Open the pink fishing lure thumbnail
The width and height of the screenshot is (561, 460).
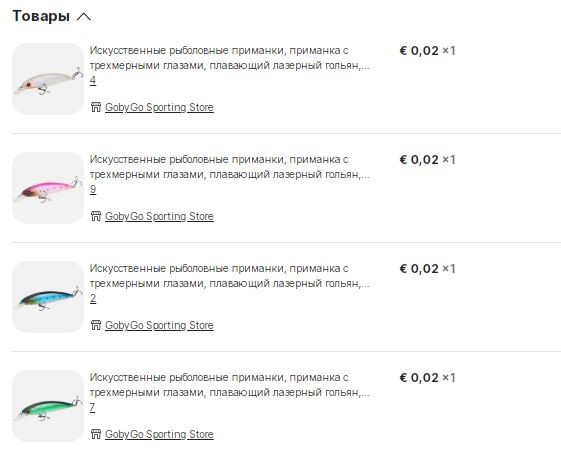click(x=48, y=188)
